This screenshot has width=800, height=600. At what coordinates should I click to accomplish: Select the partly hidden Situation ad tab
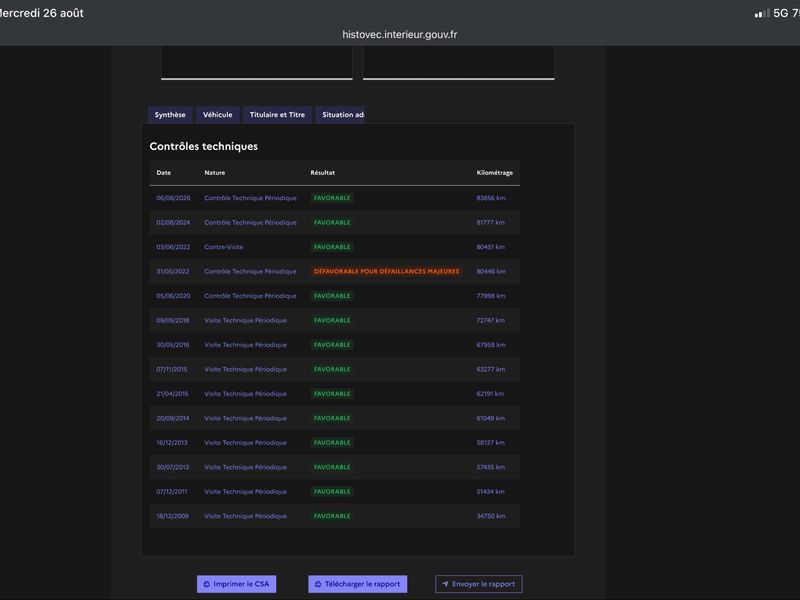pyautogui.click(x=340, y=115)
